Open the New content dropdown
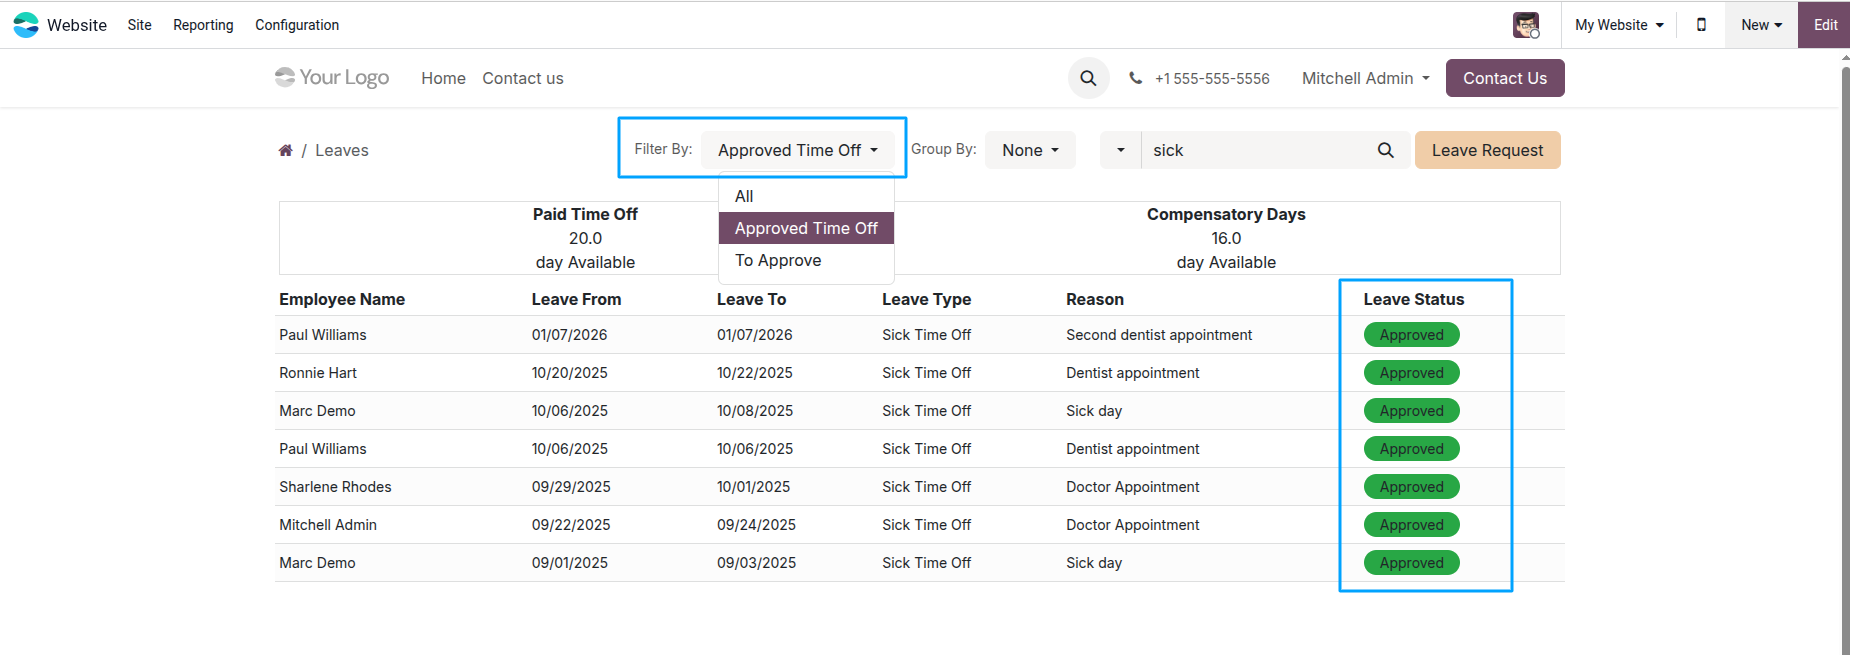Viewport: 1850px width, 655px height. click(1761, 25)
